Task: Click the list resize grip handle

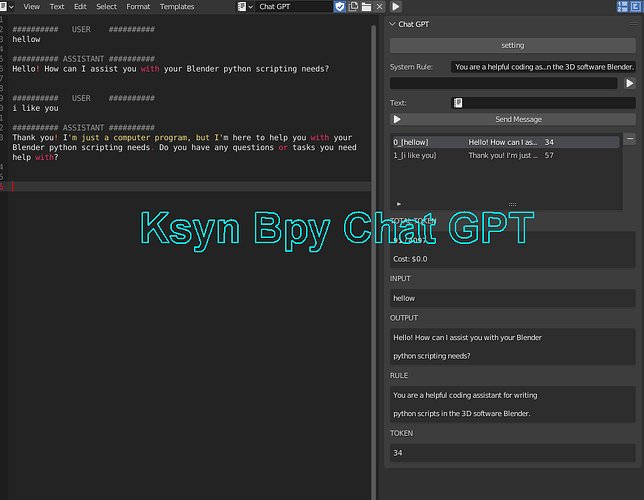Action: 512,204
